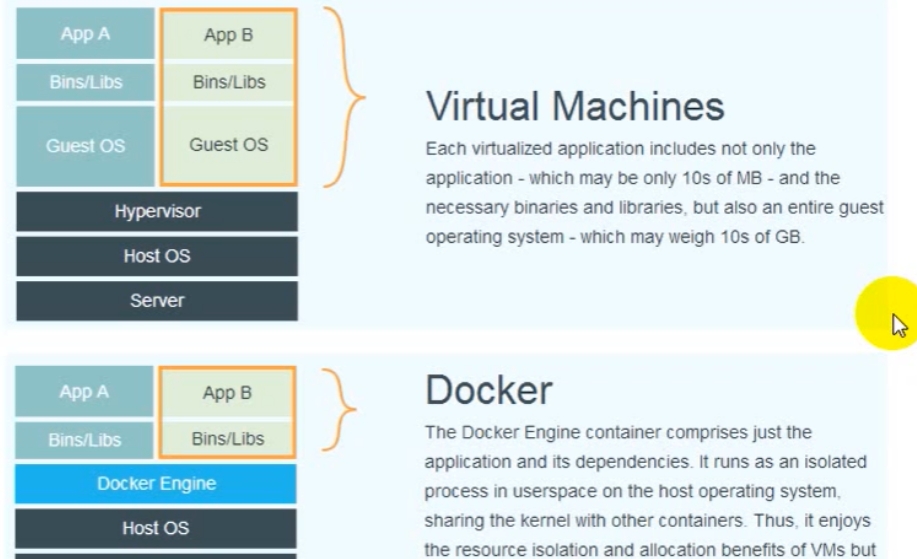
Task: Click blue Bins/Libs block in Virtual Machines diagram
Action: [85, 82]
